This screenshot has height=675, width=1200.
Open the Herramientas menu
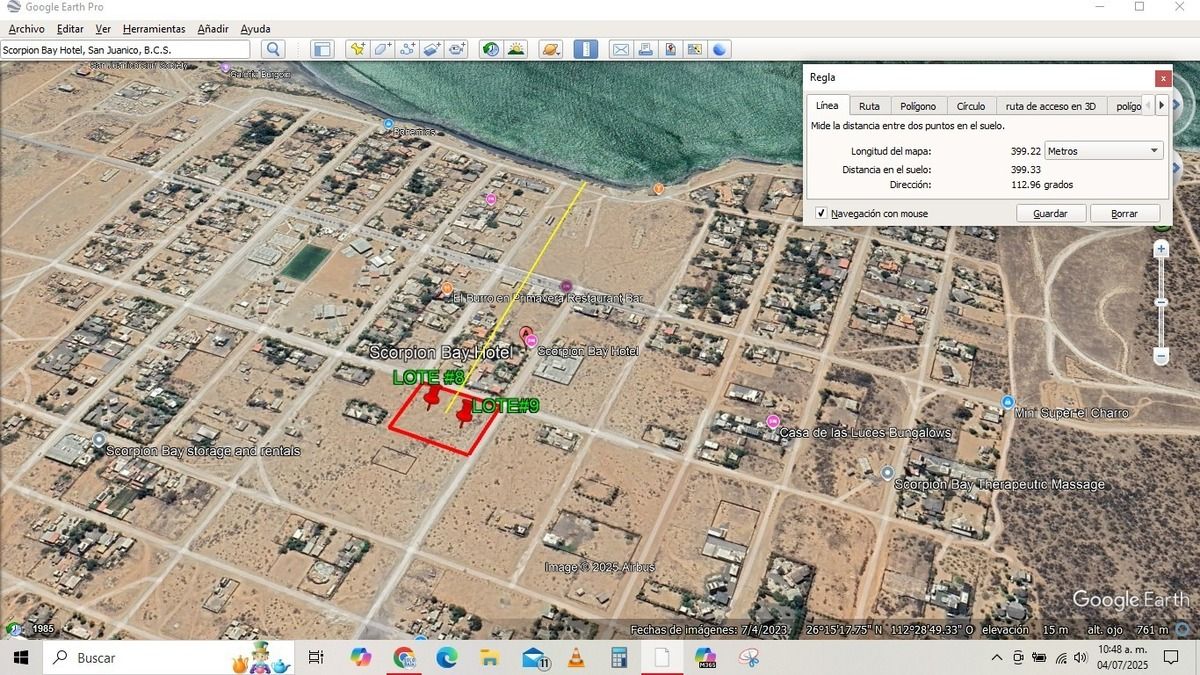(x=154, y=29)
